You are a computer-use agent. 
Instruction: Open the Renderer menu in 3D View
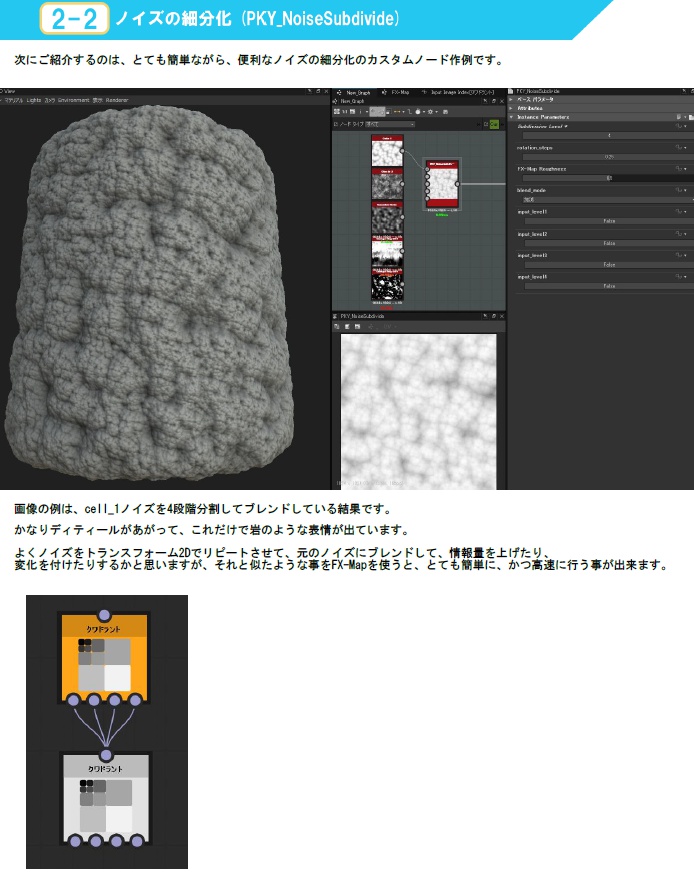(117, 100)
